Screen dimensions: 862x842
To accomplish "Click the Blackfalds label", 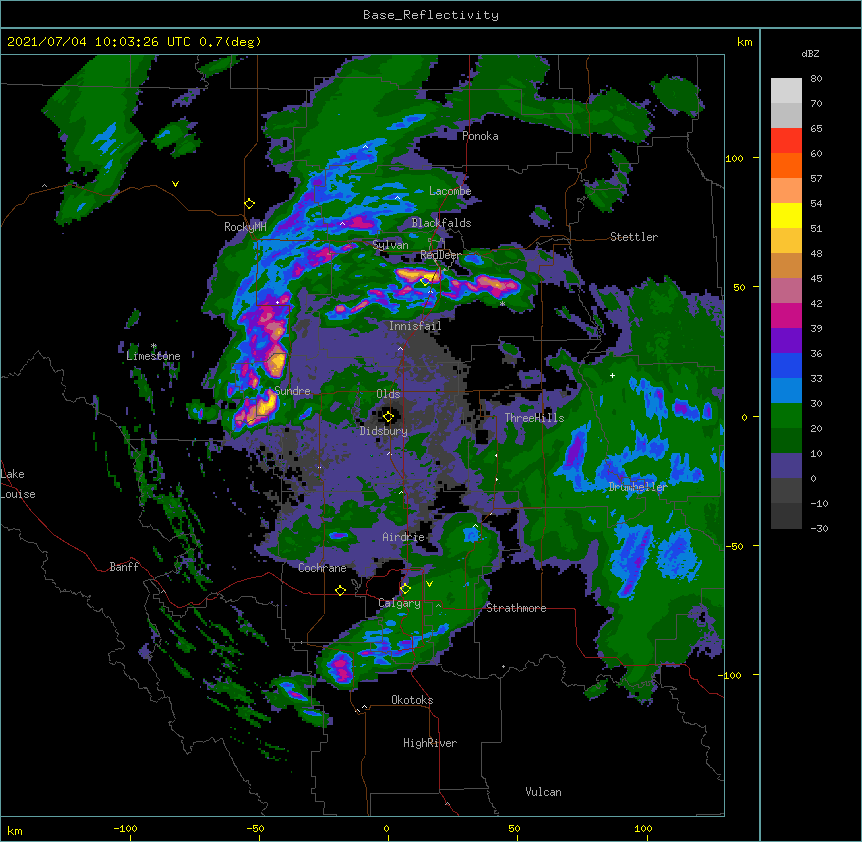I will pyautogui.click(x=441, y=223).
